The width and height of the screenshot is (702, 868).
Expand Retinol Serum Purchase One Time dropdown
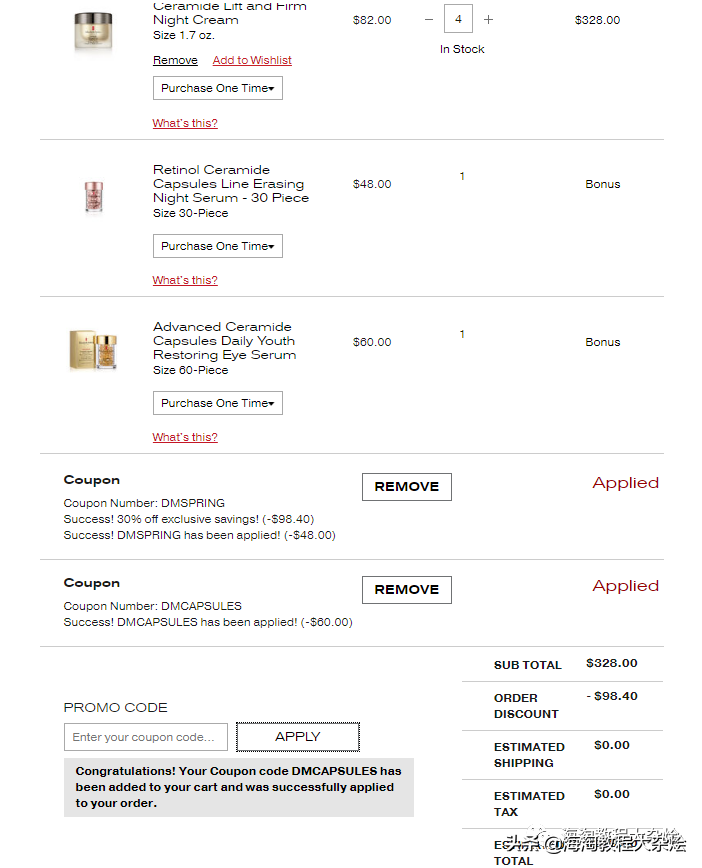point(218,246)
